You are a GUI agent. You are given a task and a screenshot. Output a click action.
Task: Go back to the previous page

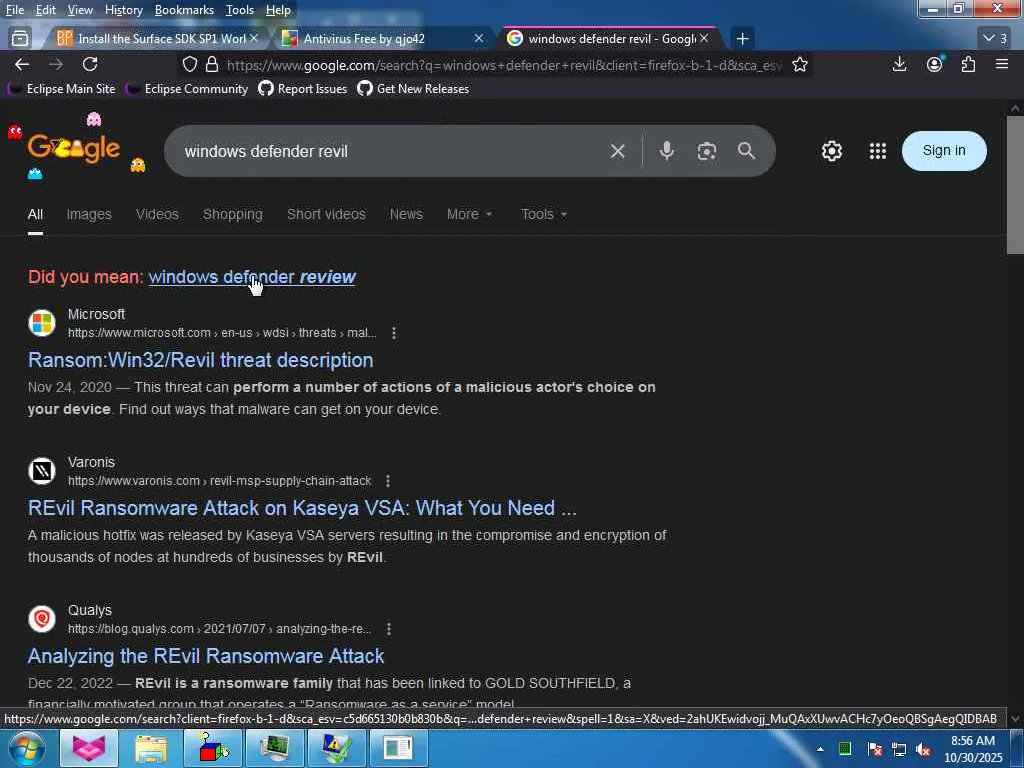[x=22, y=64]
